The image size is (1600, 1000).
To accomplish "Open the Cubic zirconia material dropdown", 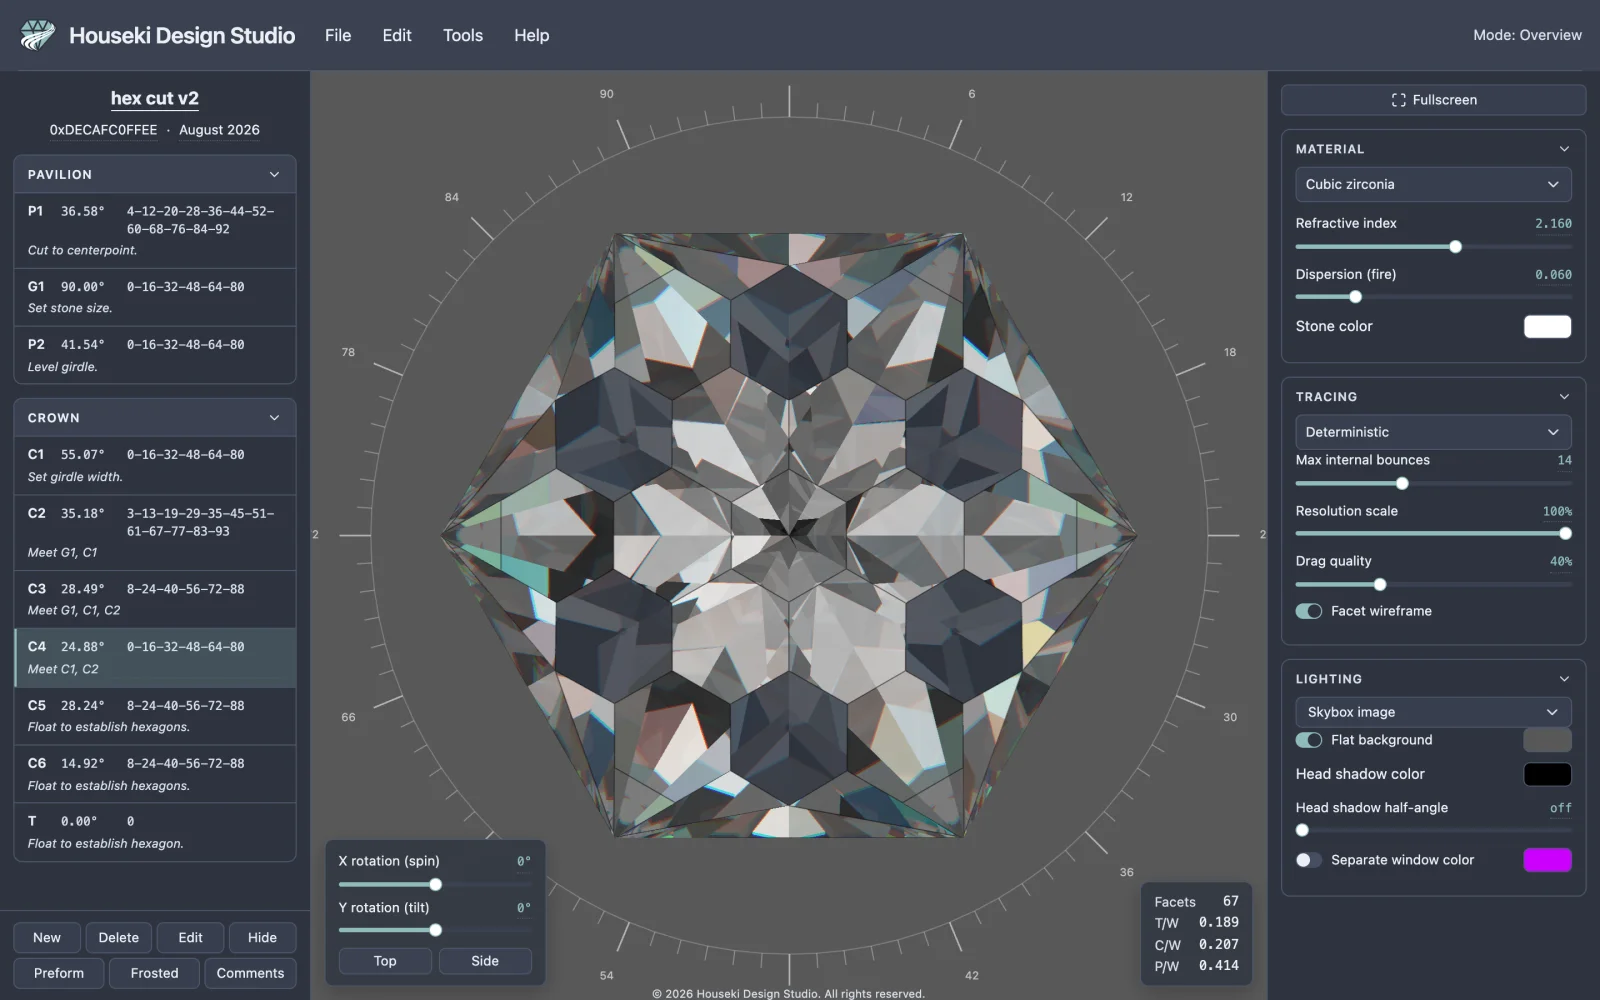I will coord(1433,184).
